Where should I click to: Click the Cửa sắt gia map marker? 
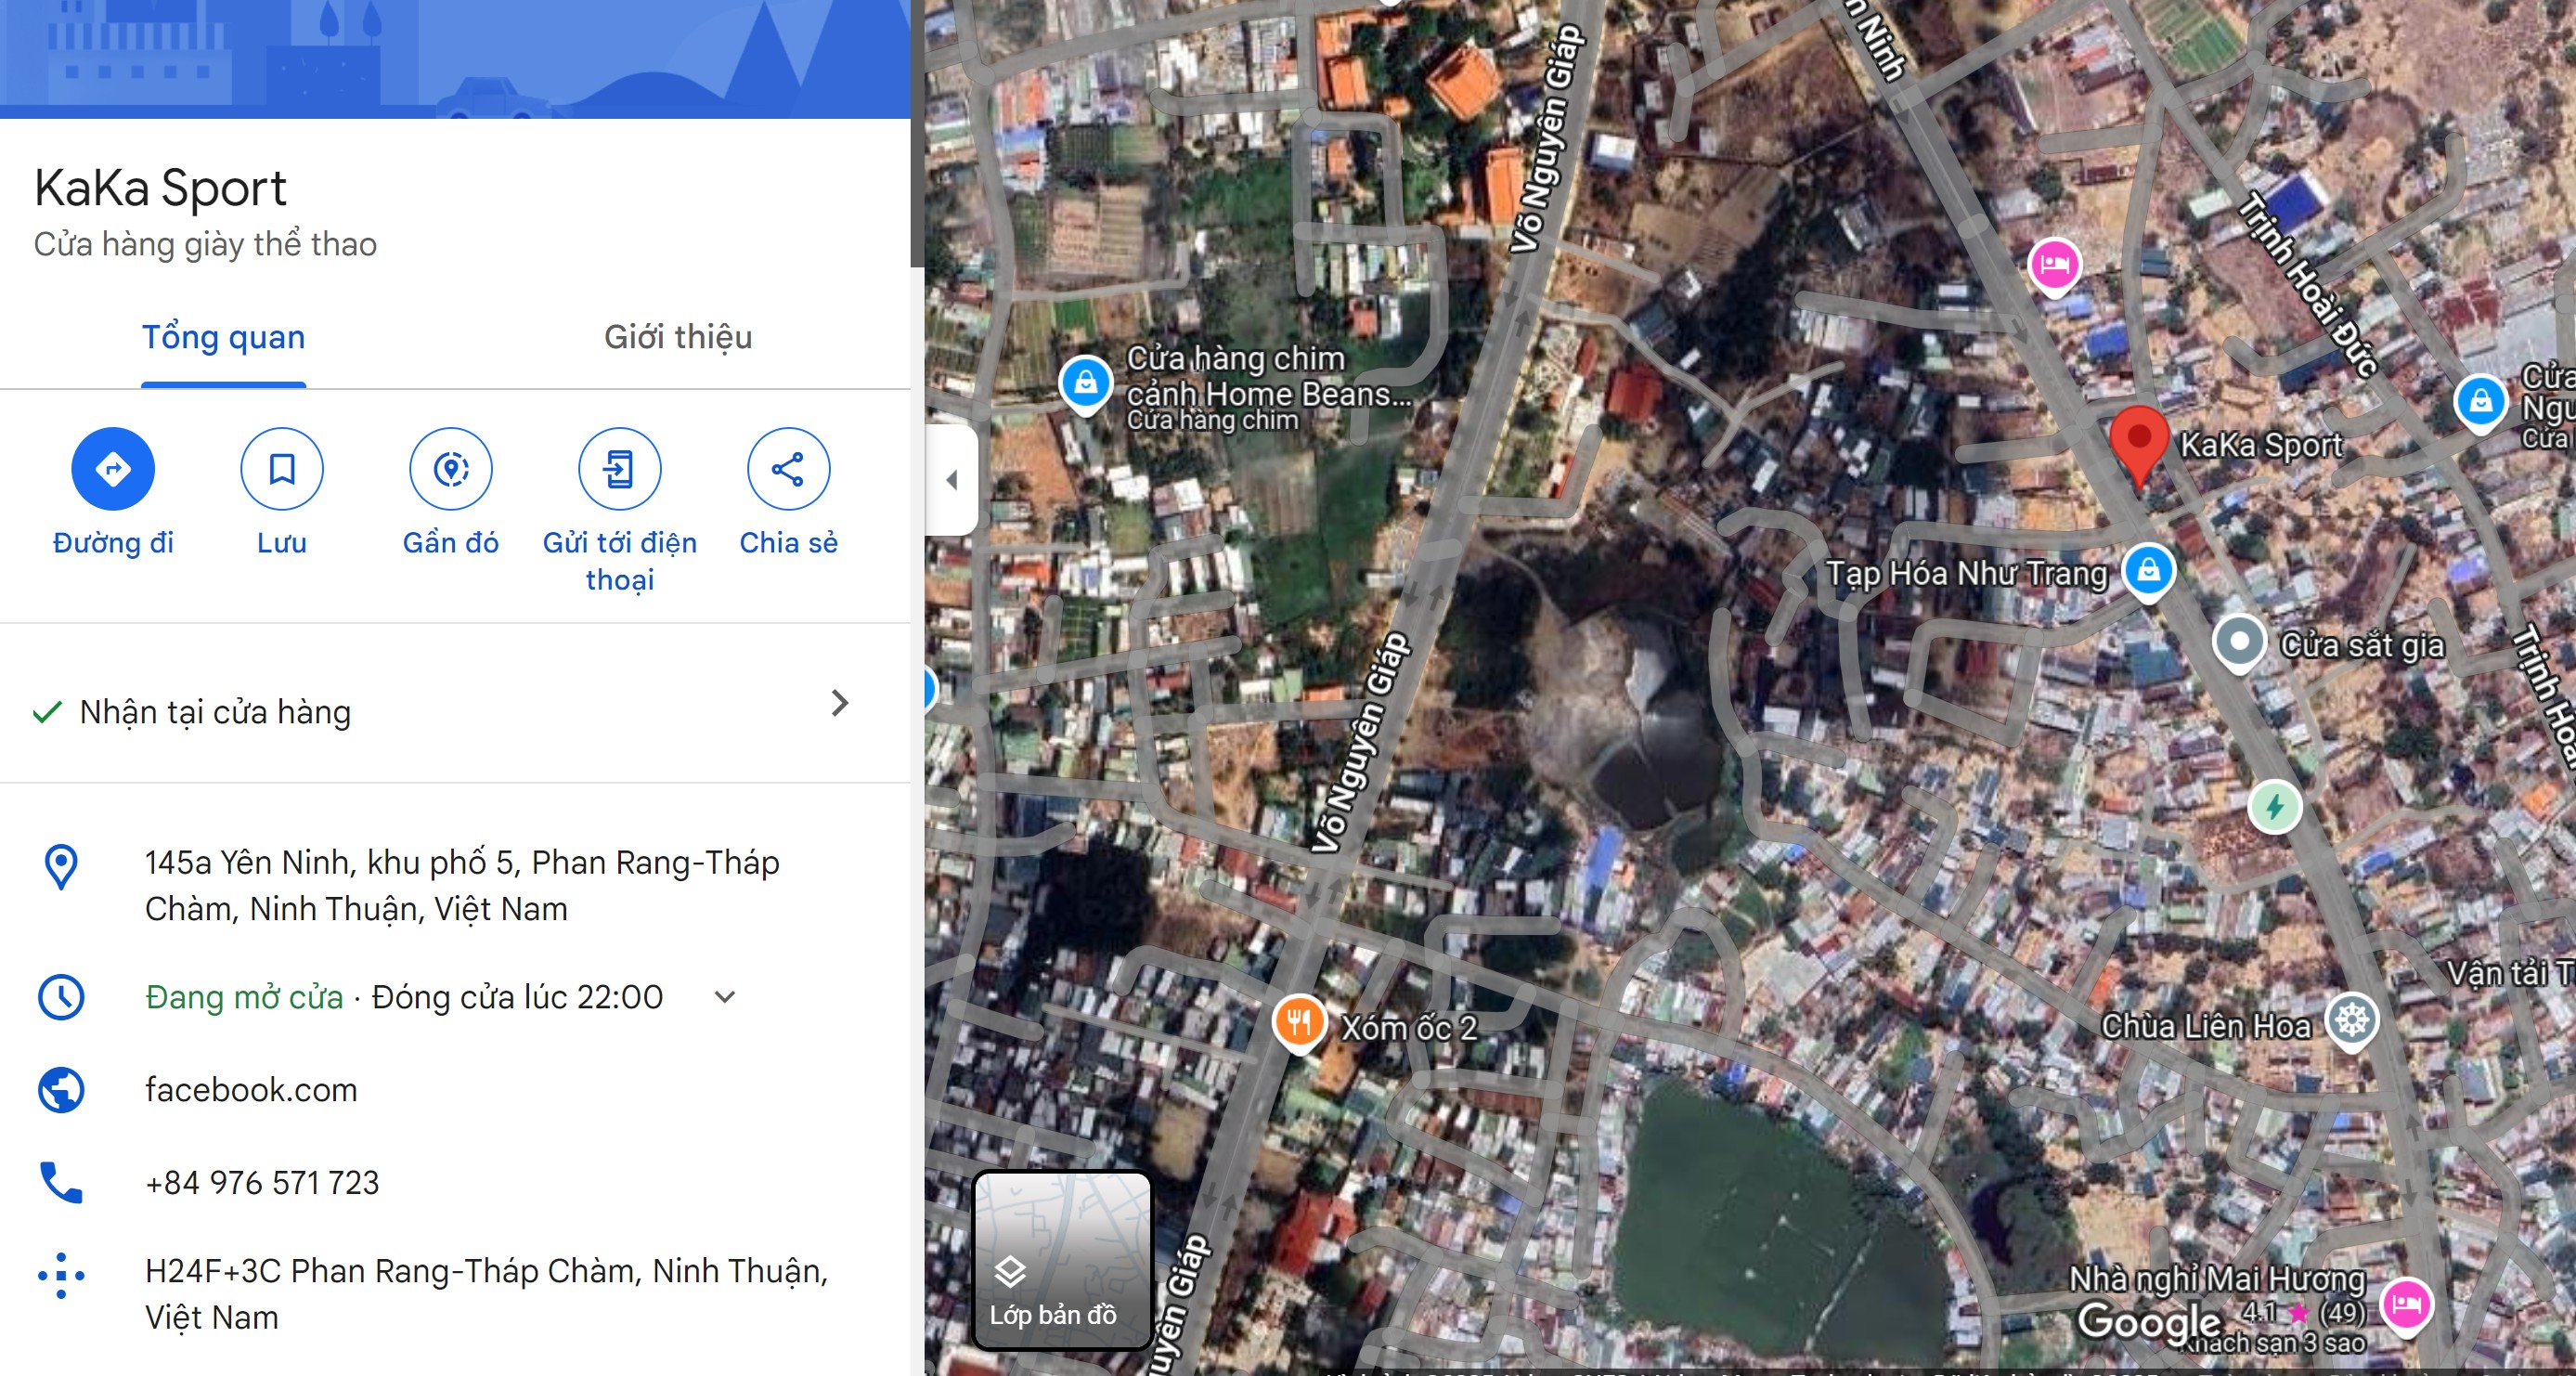click(x=2239, y=643)
